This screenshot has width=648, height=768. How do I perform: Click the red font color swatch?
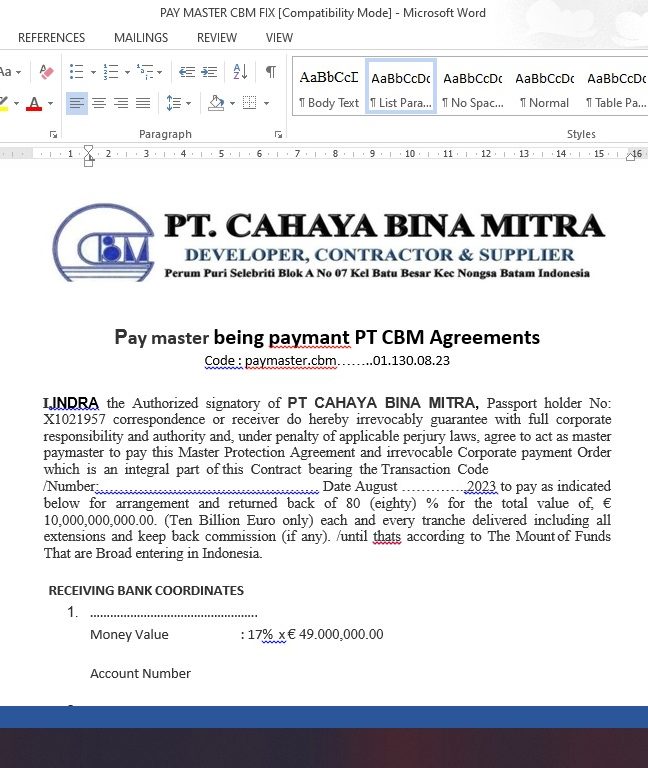tap(35, 103)
